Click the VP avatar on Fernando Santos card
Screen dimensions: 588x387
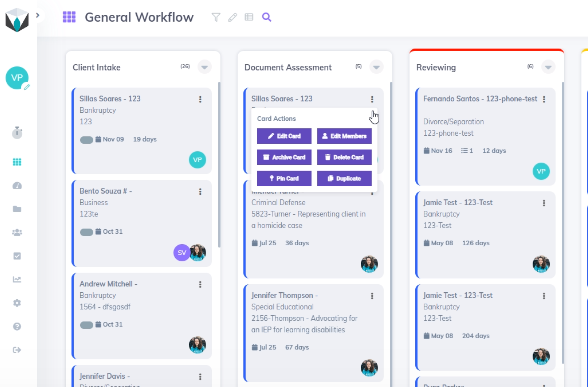point(541,171)
